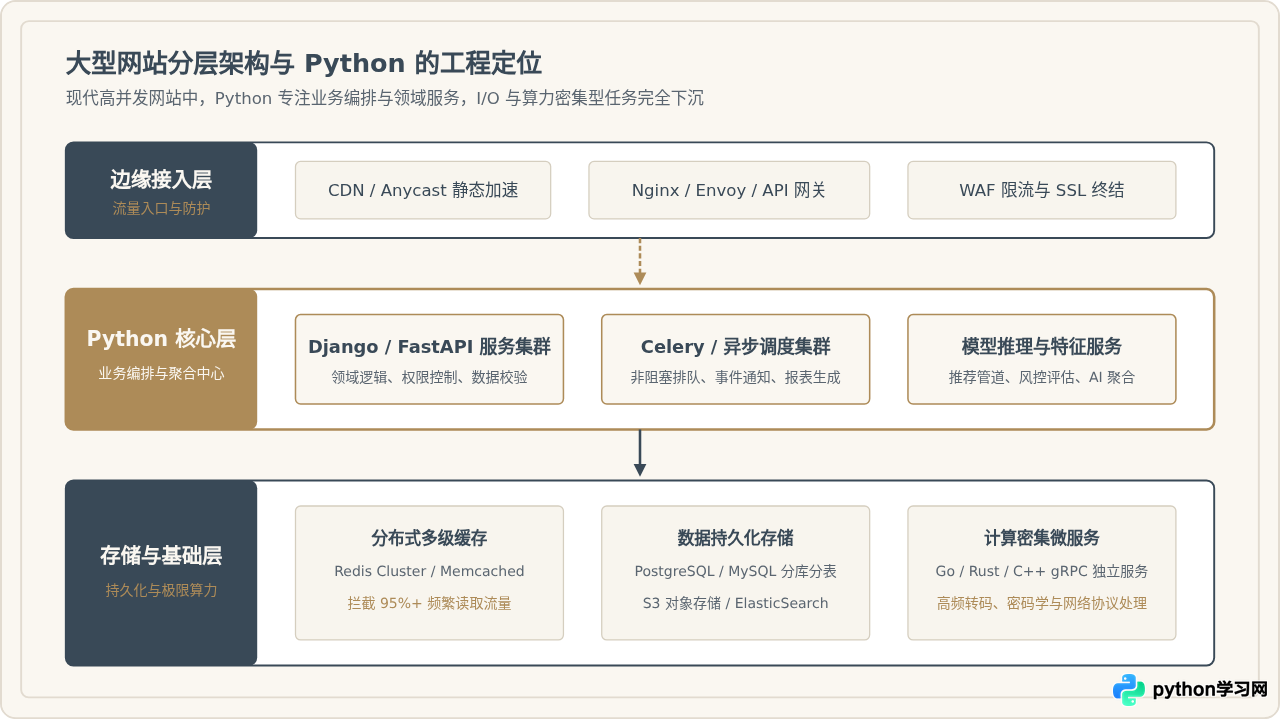Viewport: 1280px width, 719px height.
Task: Select the "推荐管道、风控评估、AI 聚合" line
Action: pyautogui.click(x=1042, y=377)
